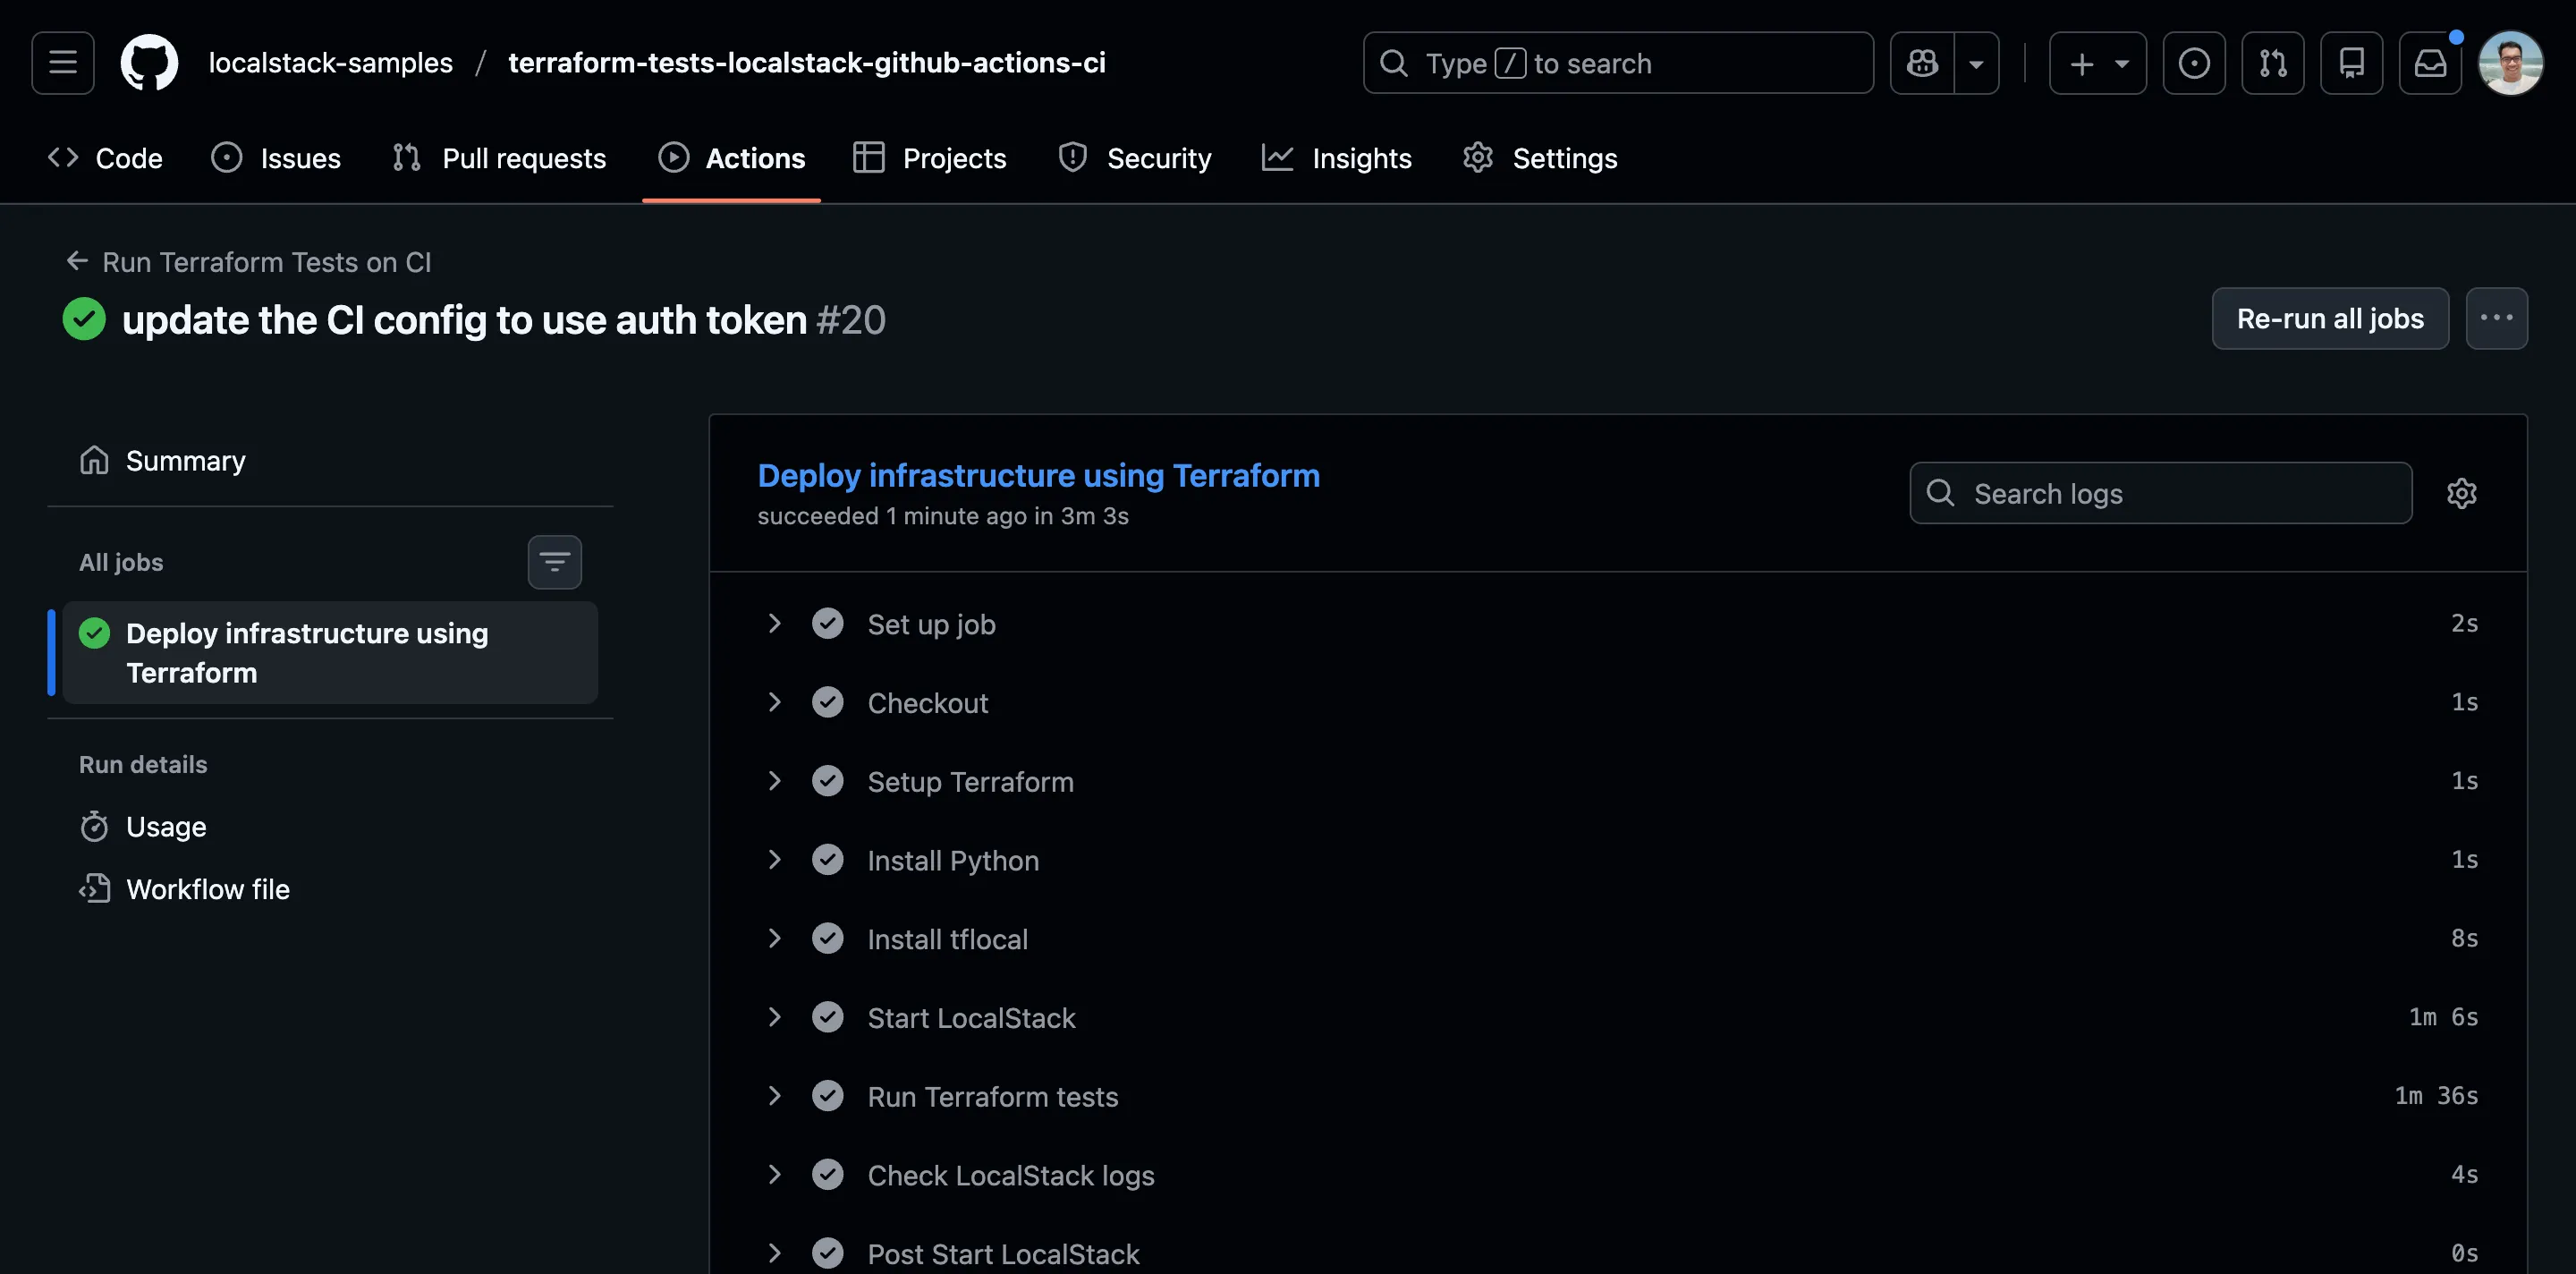
Task: Open the Deploy infrastructure using Terraform job link
Action: coord(1038,475)
